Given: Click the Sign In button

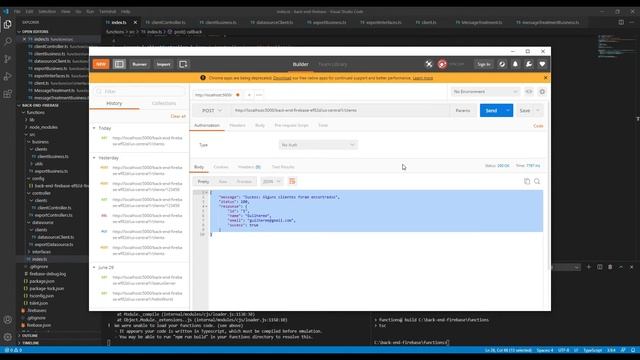Looking at the screenshot, I should pyautogui.click(x=484, y=64).
